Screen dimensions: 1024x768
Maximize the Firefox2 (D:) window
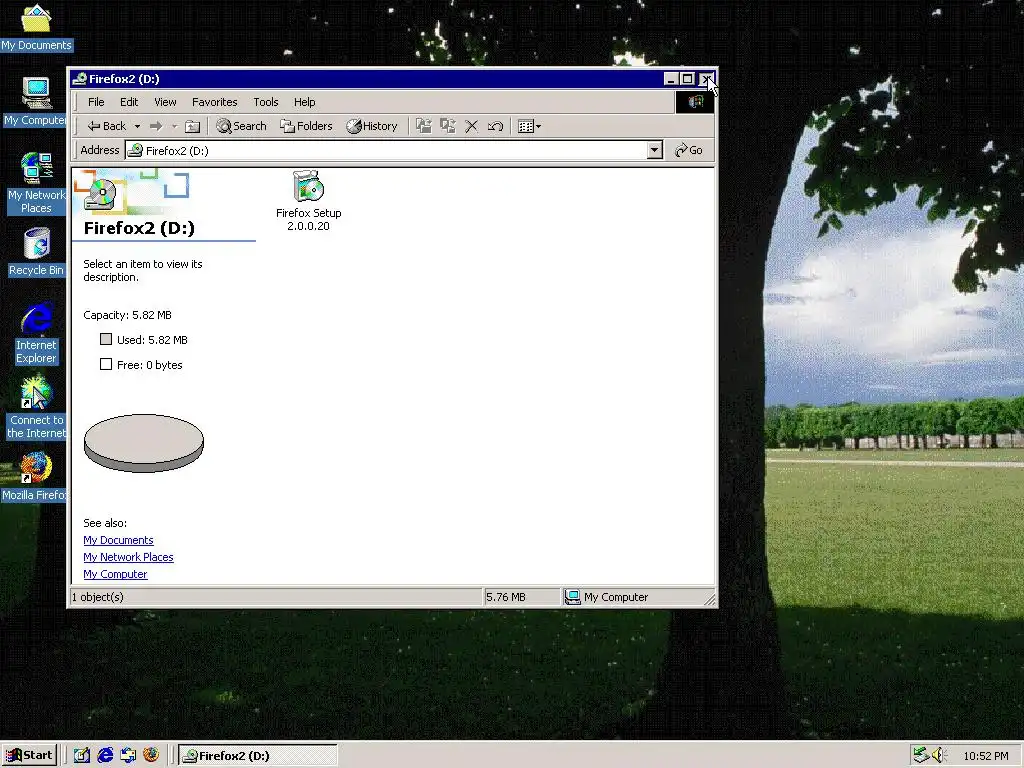(687, 79)
